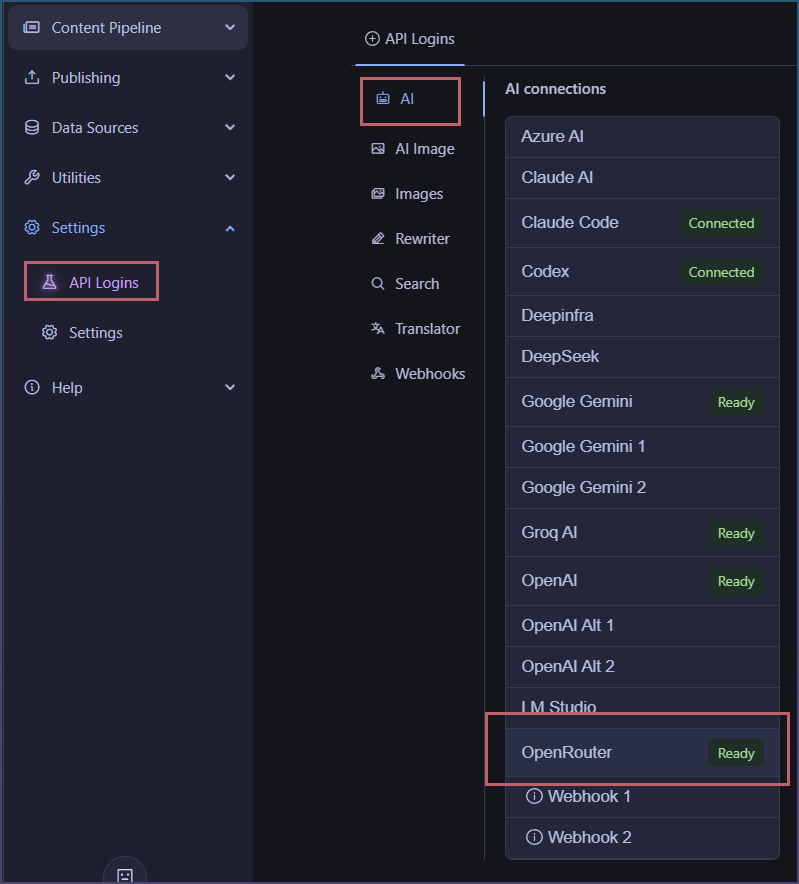Viewport: 799px width, 884px height.
Task: Click the Translator language icon
Action: (378, 328)
